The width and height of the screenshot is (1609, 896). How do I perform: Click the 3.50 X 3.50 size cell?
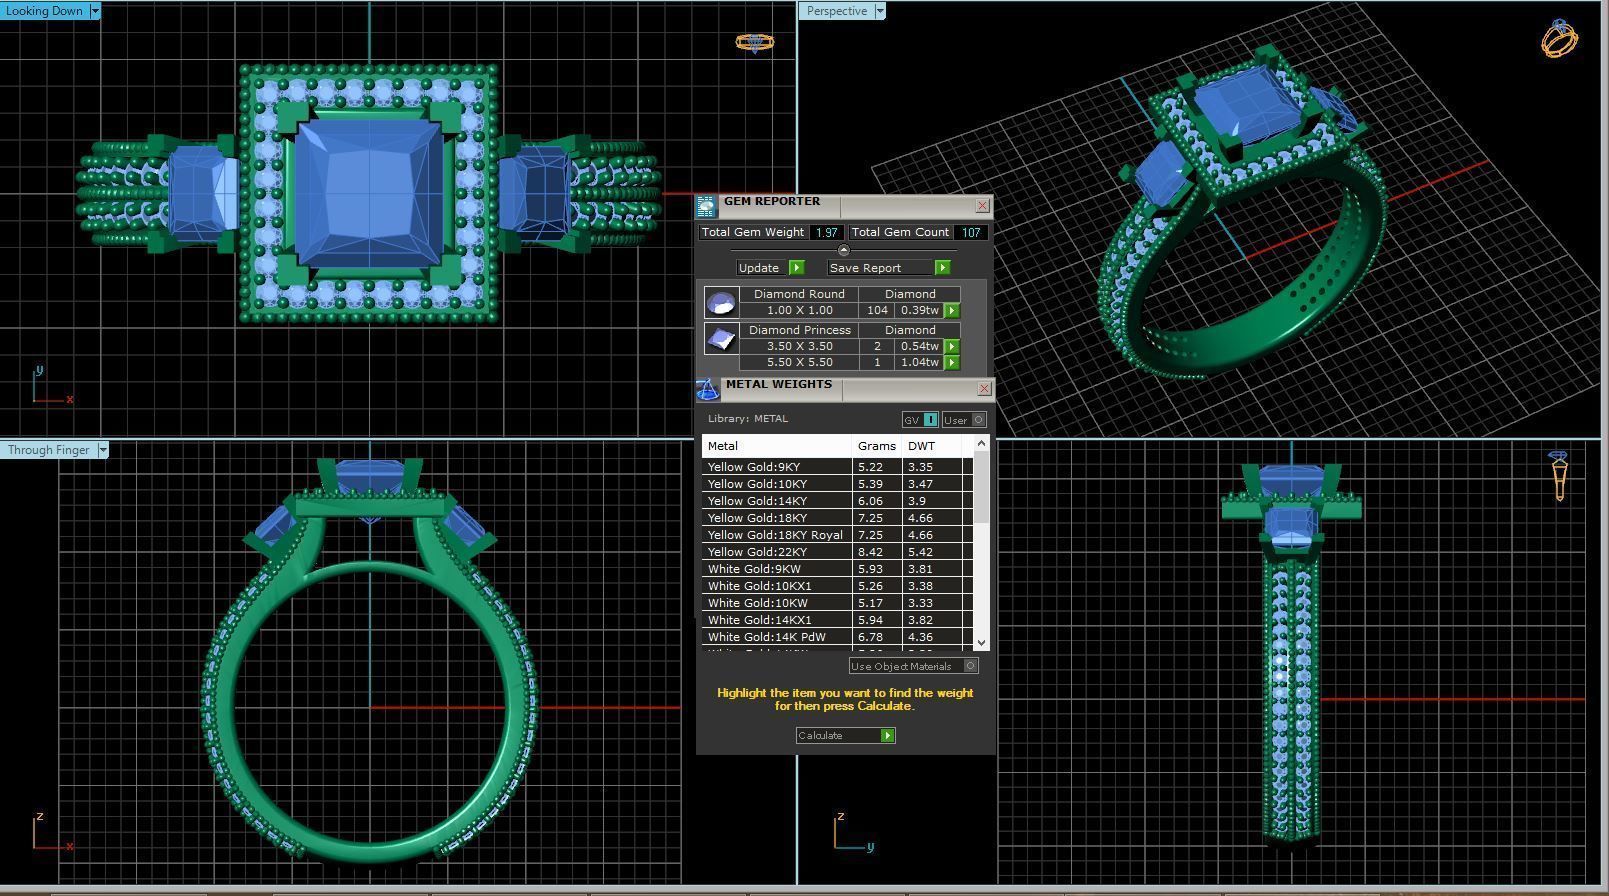[x=799, y=347]
